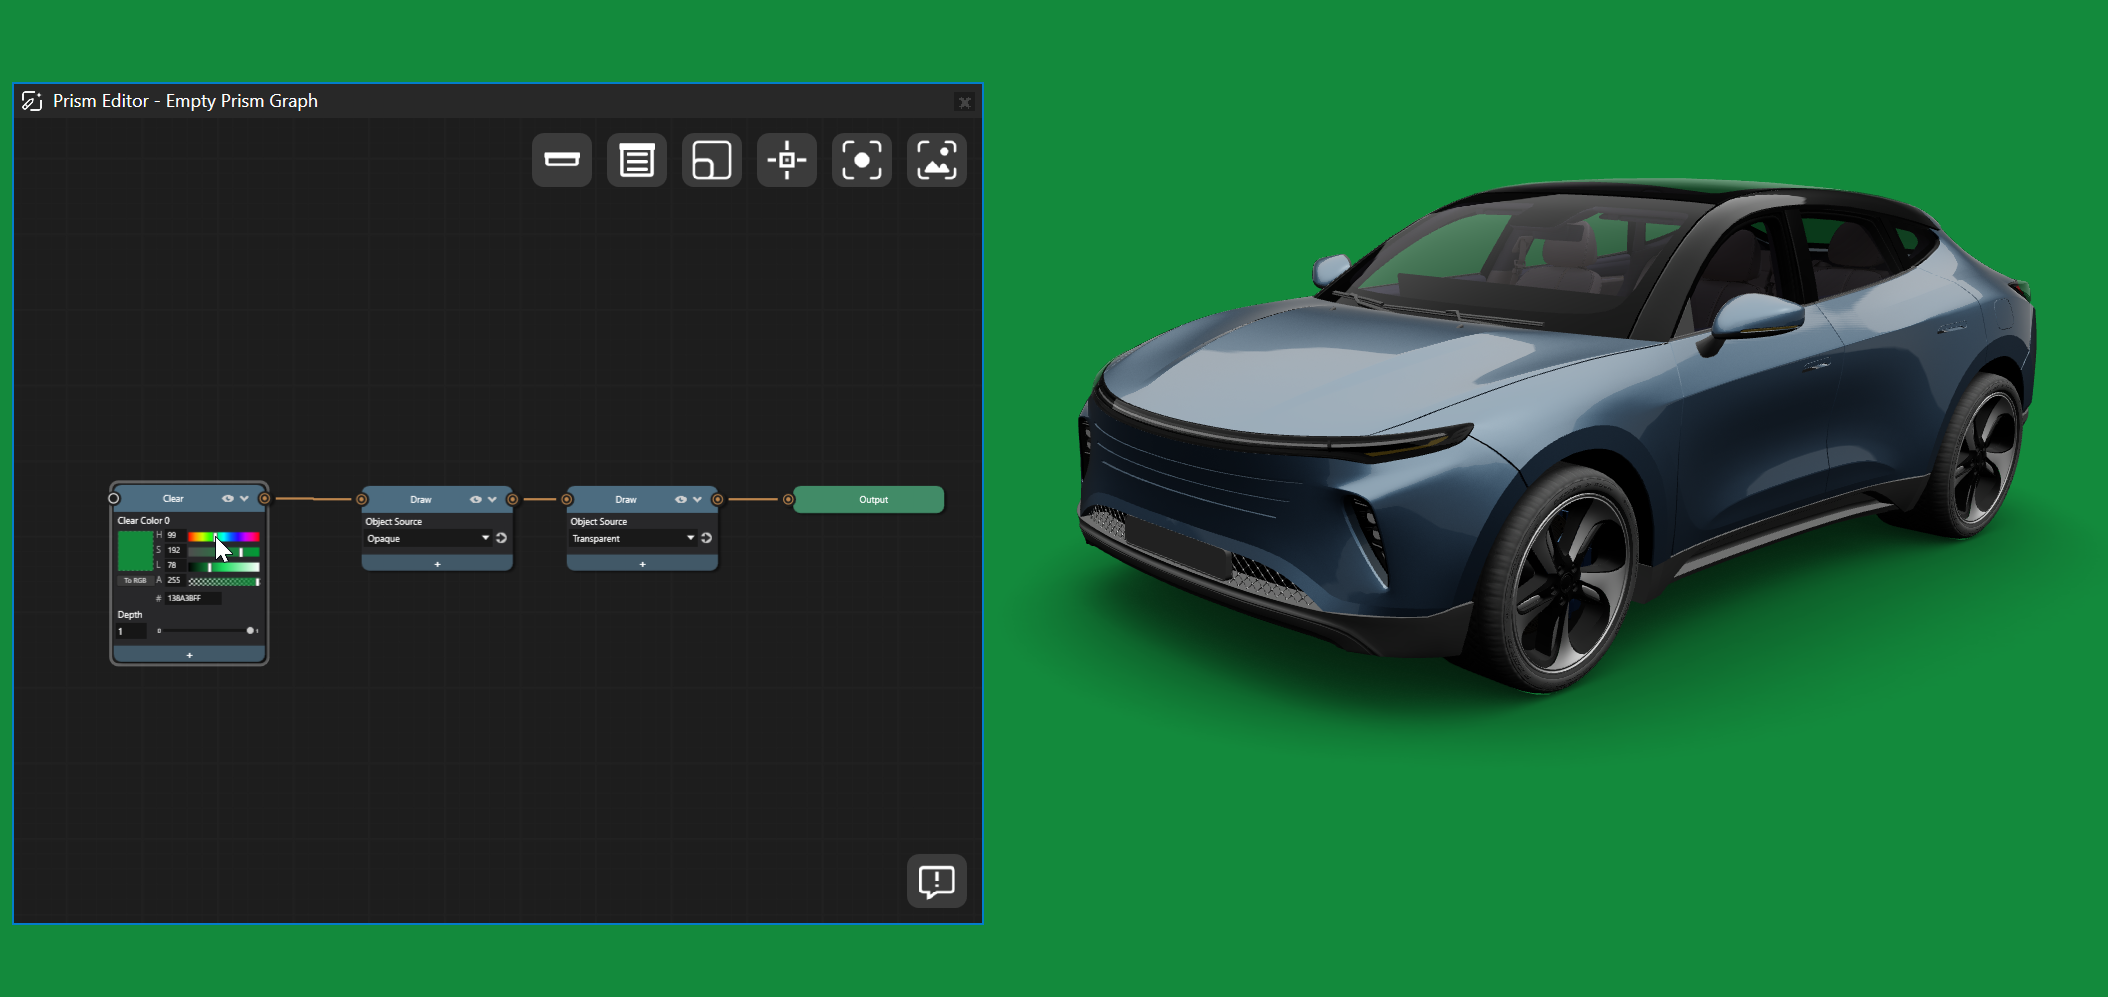Click the arrow icon beside Transparent dropdown

click(706, 538)
